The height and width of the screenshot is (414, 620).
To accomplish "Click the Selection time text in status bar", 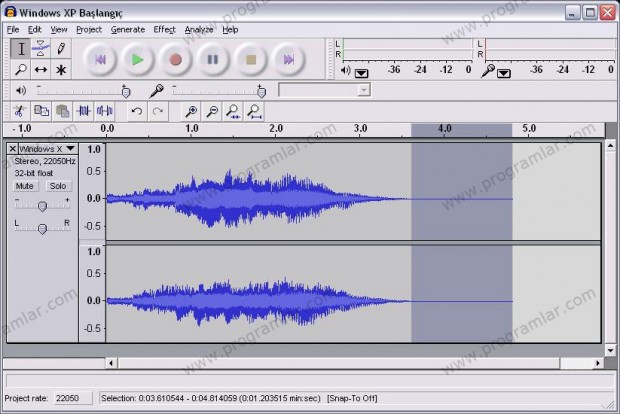I will [211, 398].
